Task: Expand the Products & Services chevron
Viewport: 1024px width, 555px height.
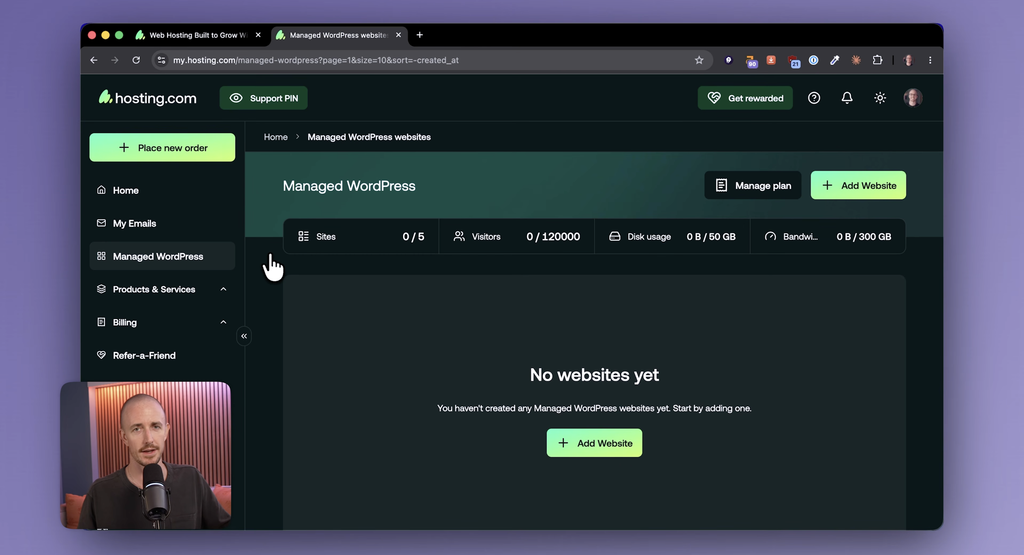Action: 223,289
